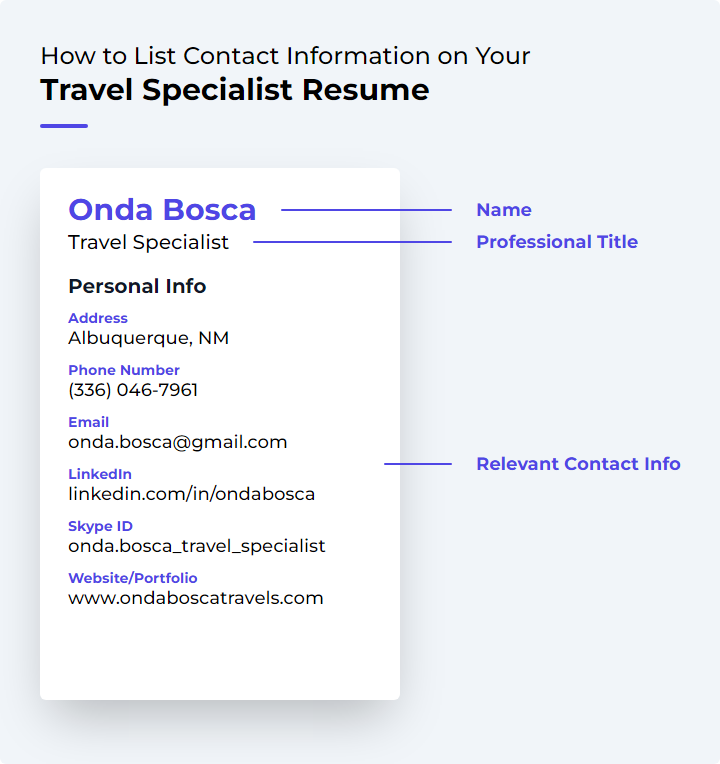Click the Phone Number label

[124, 370]
